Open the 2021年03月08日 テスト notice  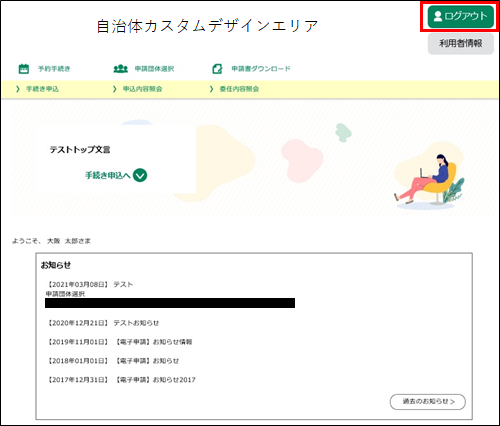(x=90, y=285)
